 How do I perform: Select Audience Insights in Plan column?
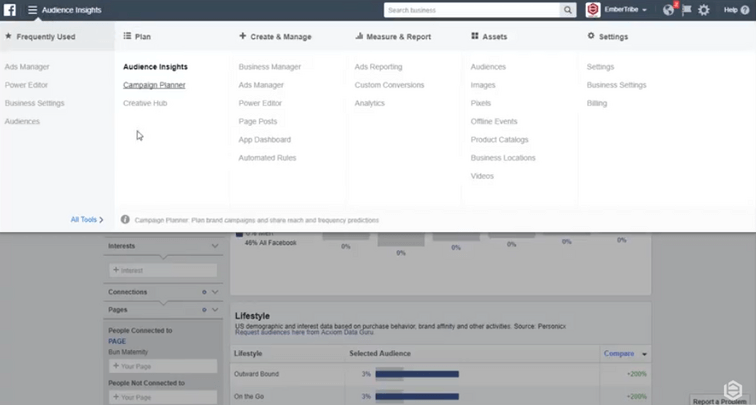(155, 67)
